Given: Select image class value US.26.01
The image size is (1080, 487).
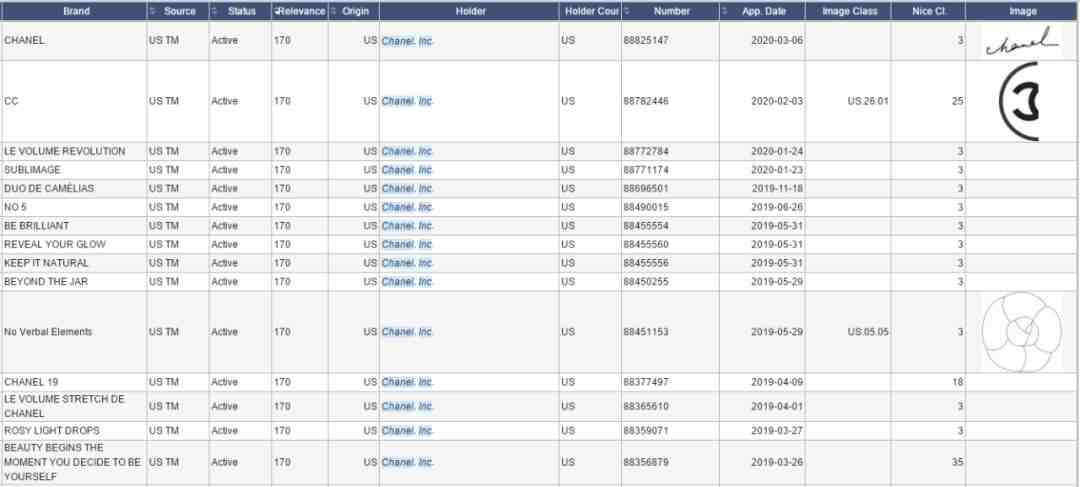Looking at the screenshot, I should [868, 101].
